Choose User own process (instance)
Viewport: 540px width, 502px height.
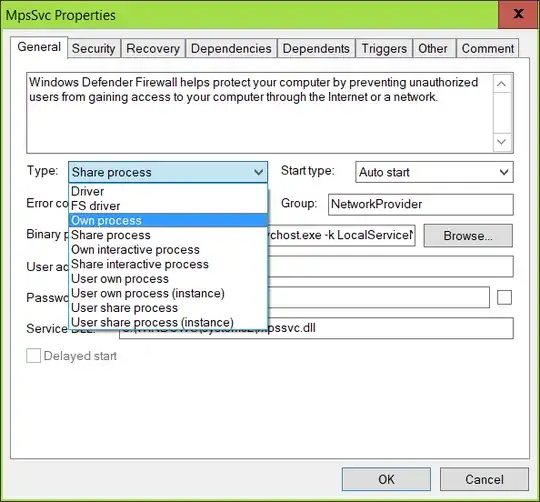(168, 293)
